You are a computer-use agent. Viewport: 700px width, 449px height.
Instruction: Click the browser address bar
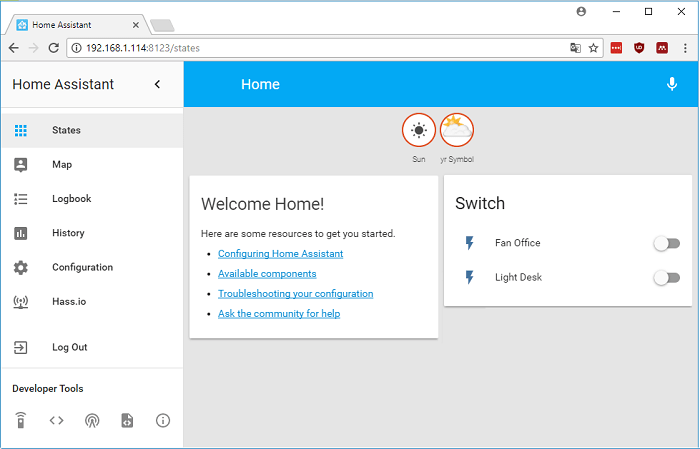click(320, 47)
